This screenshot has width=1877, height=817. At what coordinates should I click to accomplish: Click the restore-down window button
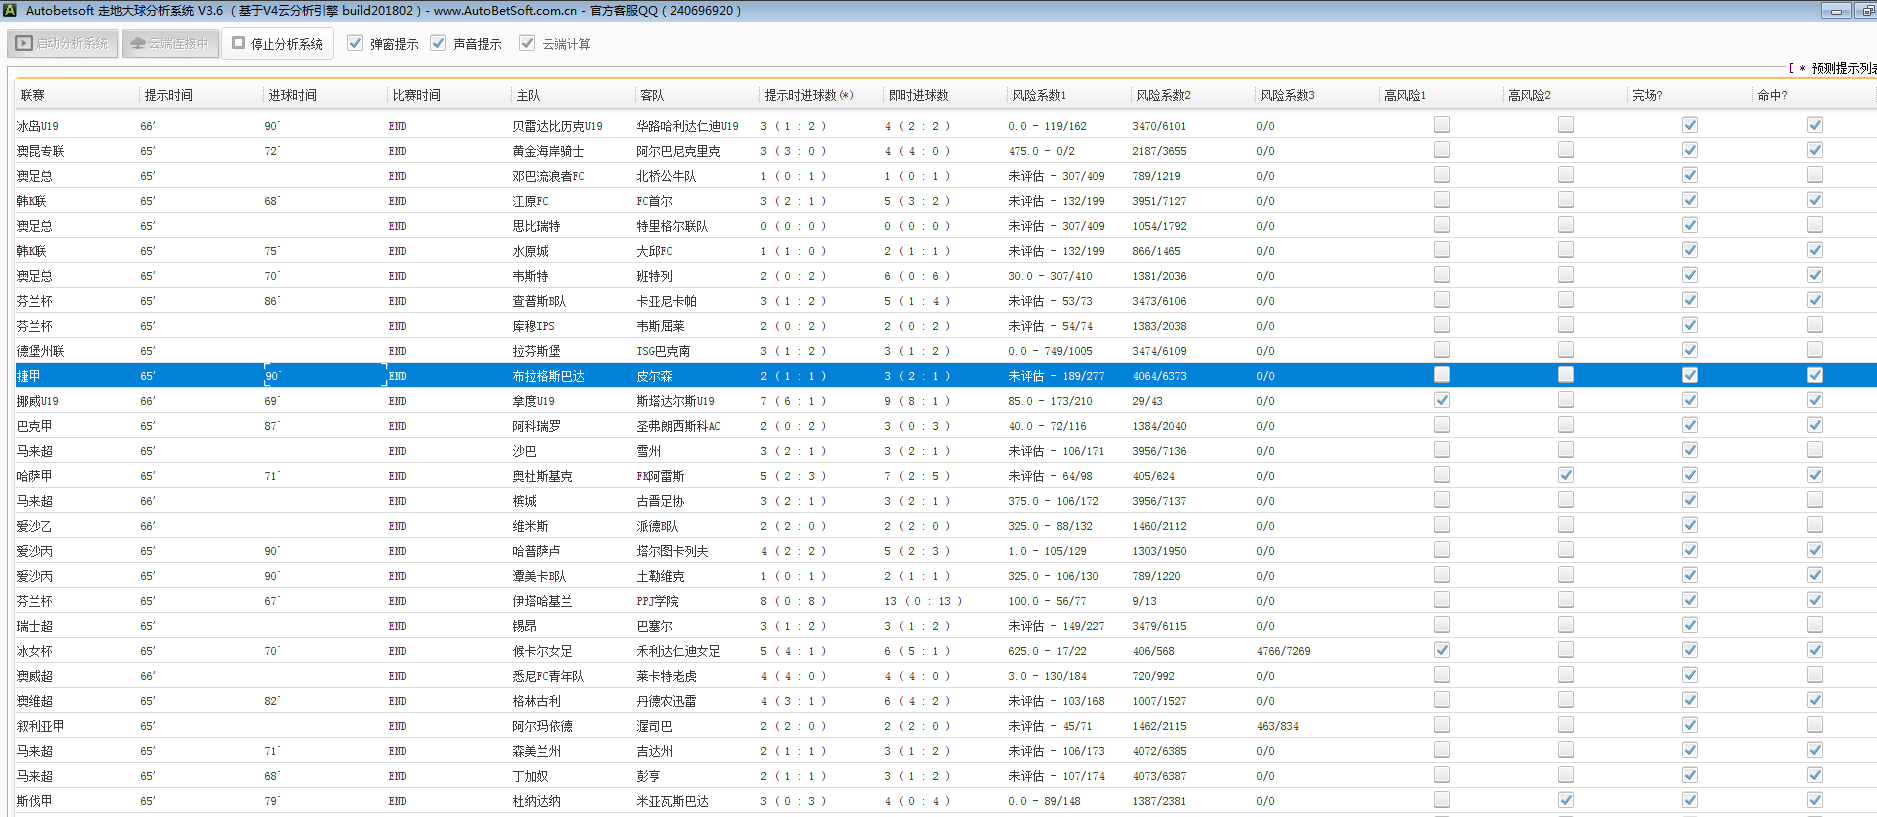[x=1866, y=11]
